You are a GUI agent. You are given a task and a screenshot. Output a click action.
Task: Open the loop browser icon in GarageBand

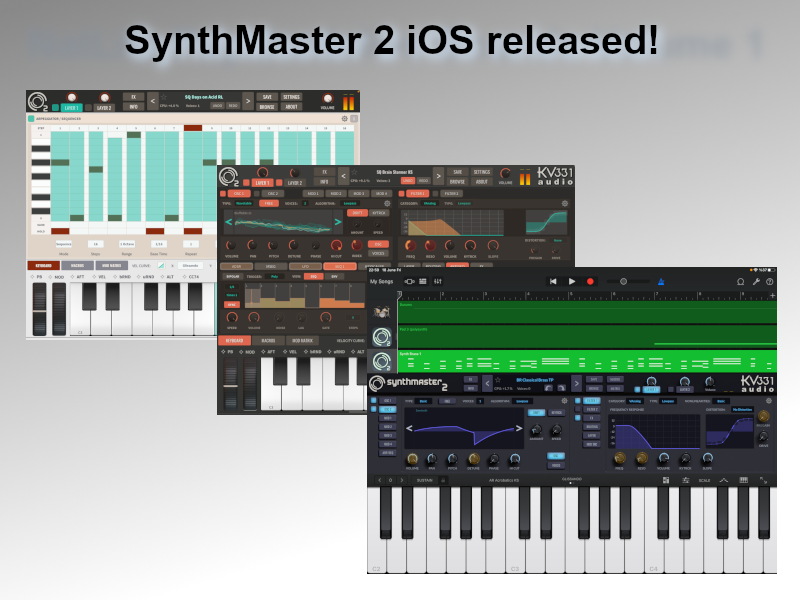(740, 281)
